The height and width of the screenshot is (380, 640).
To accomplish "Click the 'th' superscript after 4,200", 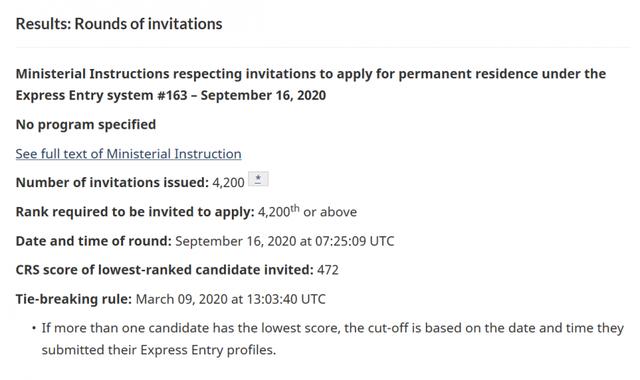I will 295,208.
